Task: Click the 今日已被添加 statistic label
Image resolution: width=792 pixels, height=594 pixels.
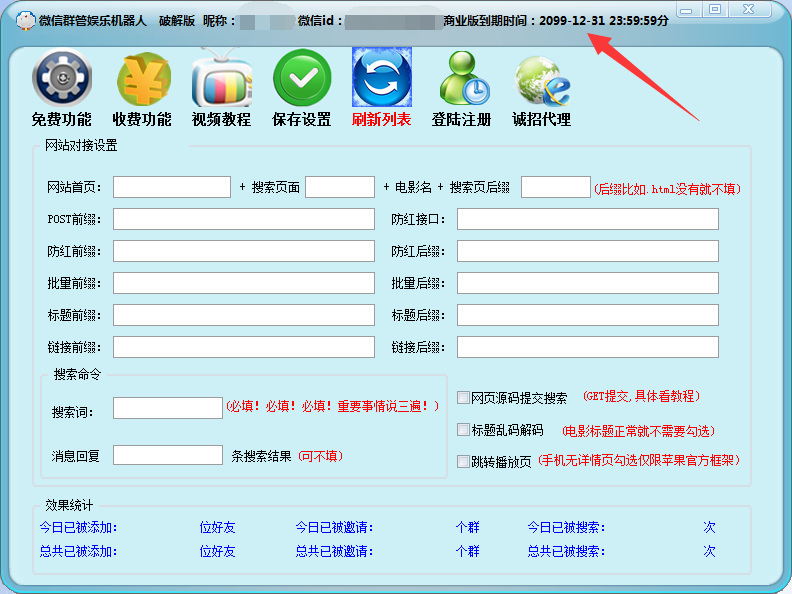Action: pos(78,527)
